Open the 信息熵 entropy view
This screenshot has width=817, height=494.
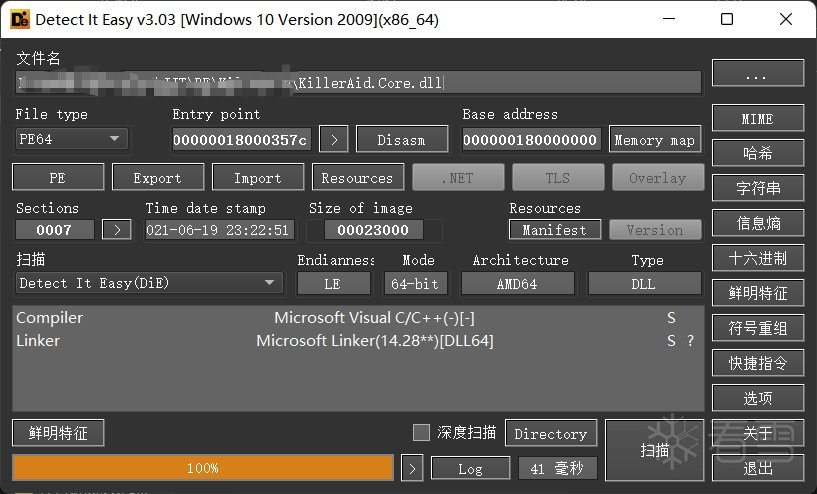[x=758, y=223]
